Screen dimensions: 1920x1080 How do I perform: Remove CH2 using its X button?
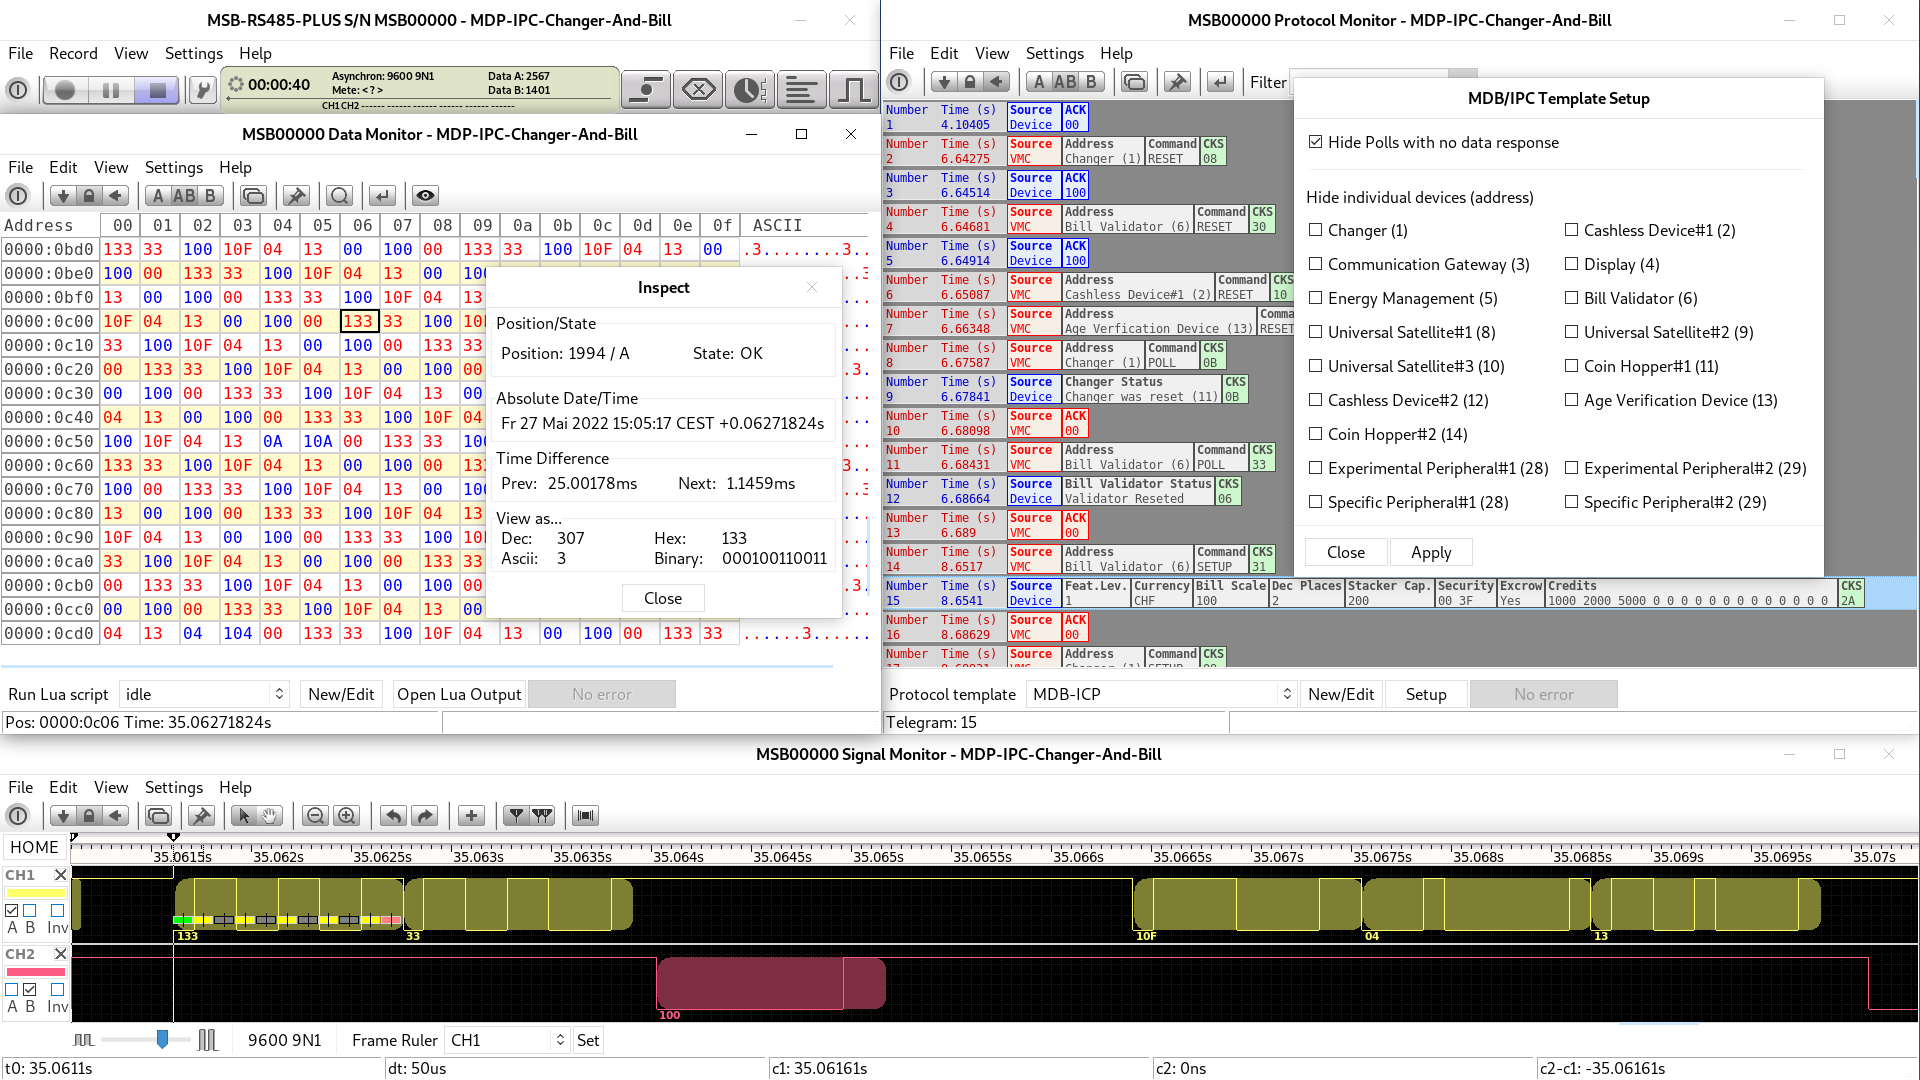(x=60, y=954)
